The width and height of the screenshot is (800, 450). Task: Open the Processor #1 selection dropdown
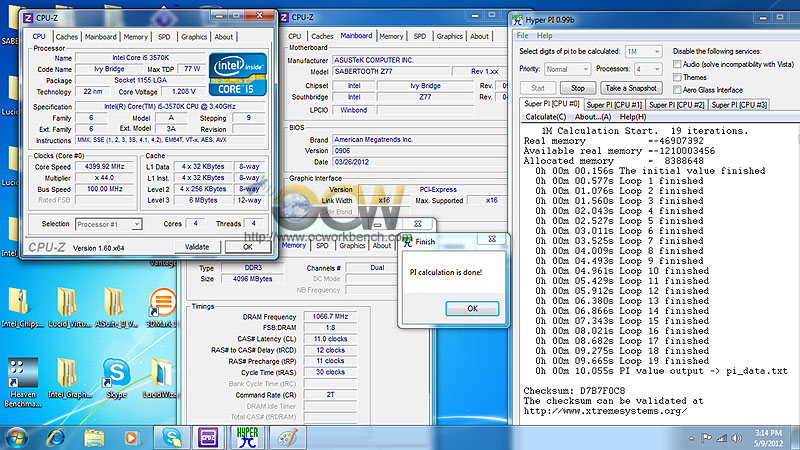(109, 224)
